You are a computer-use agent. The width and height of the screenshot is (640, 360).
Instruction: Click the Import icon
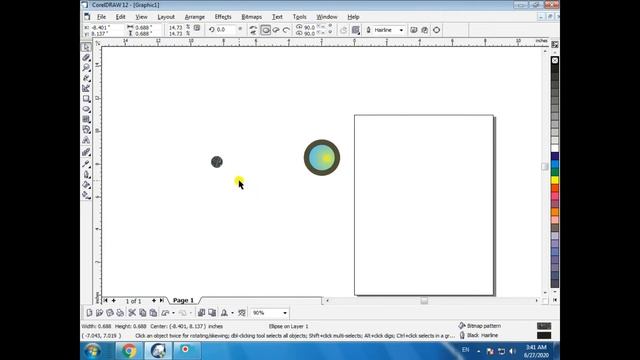coord(201,313)
